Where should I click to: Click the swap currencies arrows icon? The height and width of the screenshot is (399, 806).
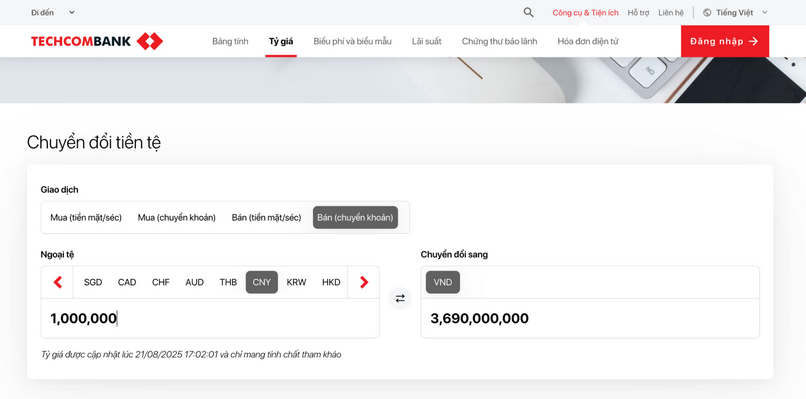coord(400,298)
